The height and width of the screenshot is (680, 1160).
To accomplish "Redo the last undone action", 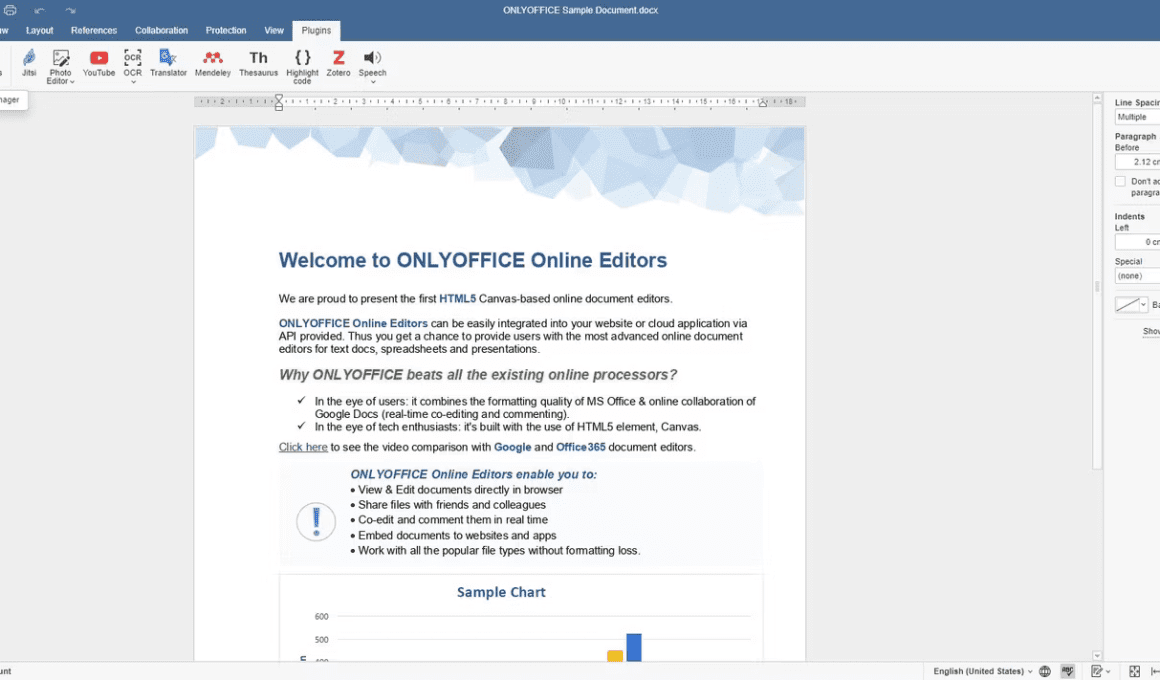I will [x=70, y=10].
